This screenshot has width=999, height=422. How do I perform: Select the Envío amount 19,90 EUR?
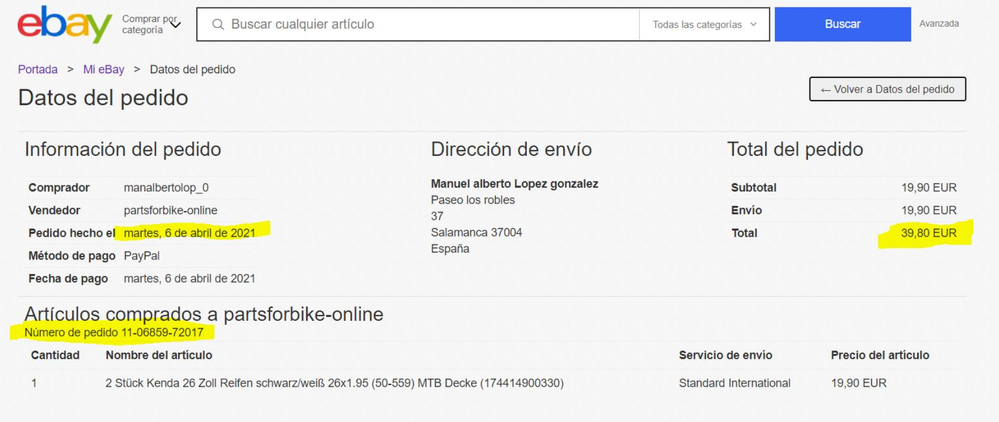[x=929, y=210]
